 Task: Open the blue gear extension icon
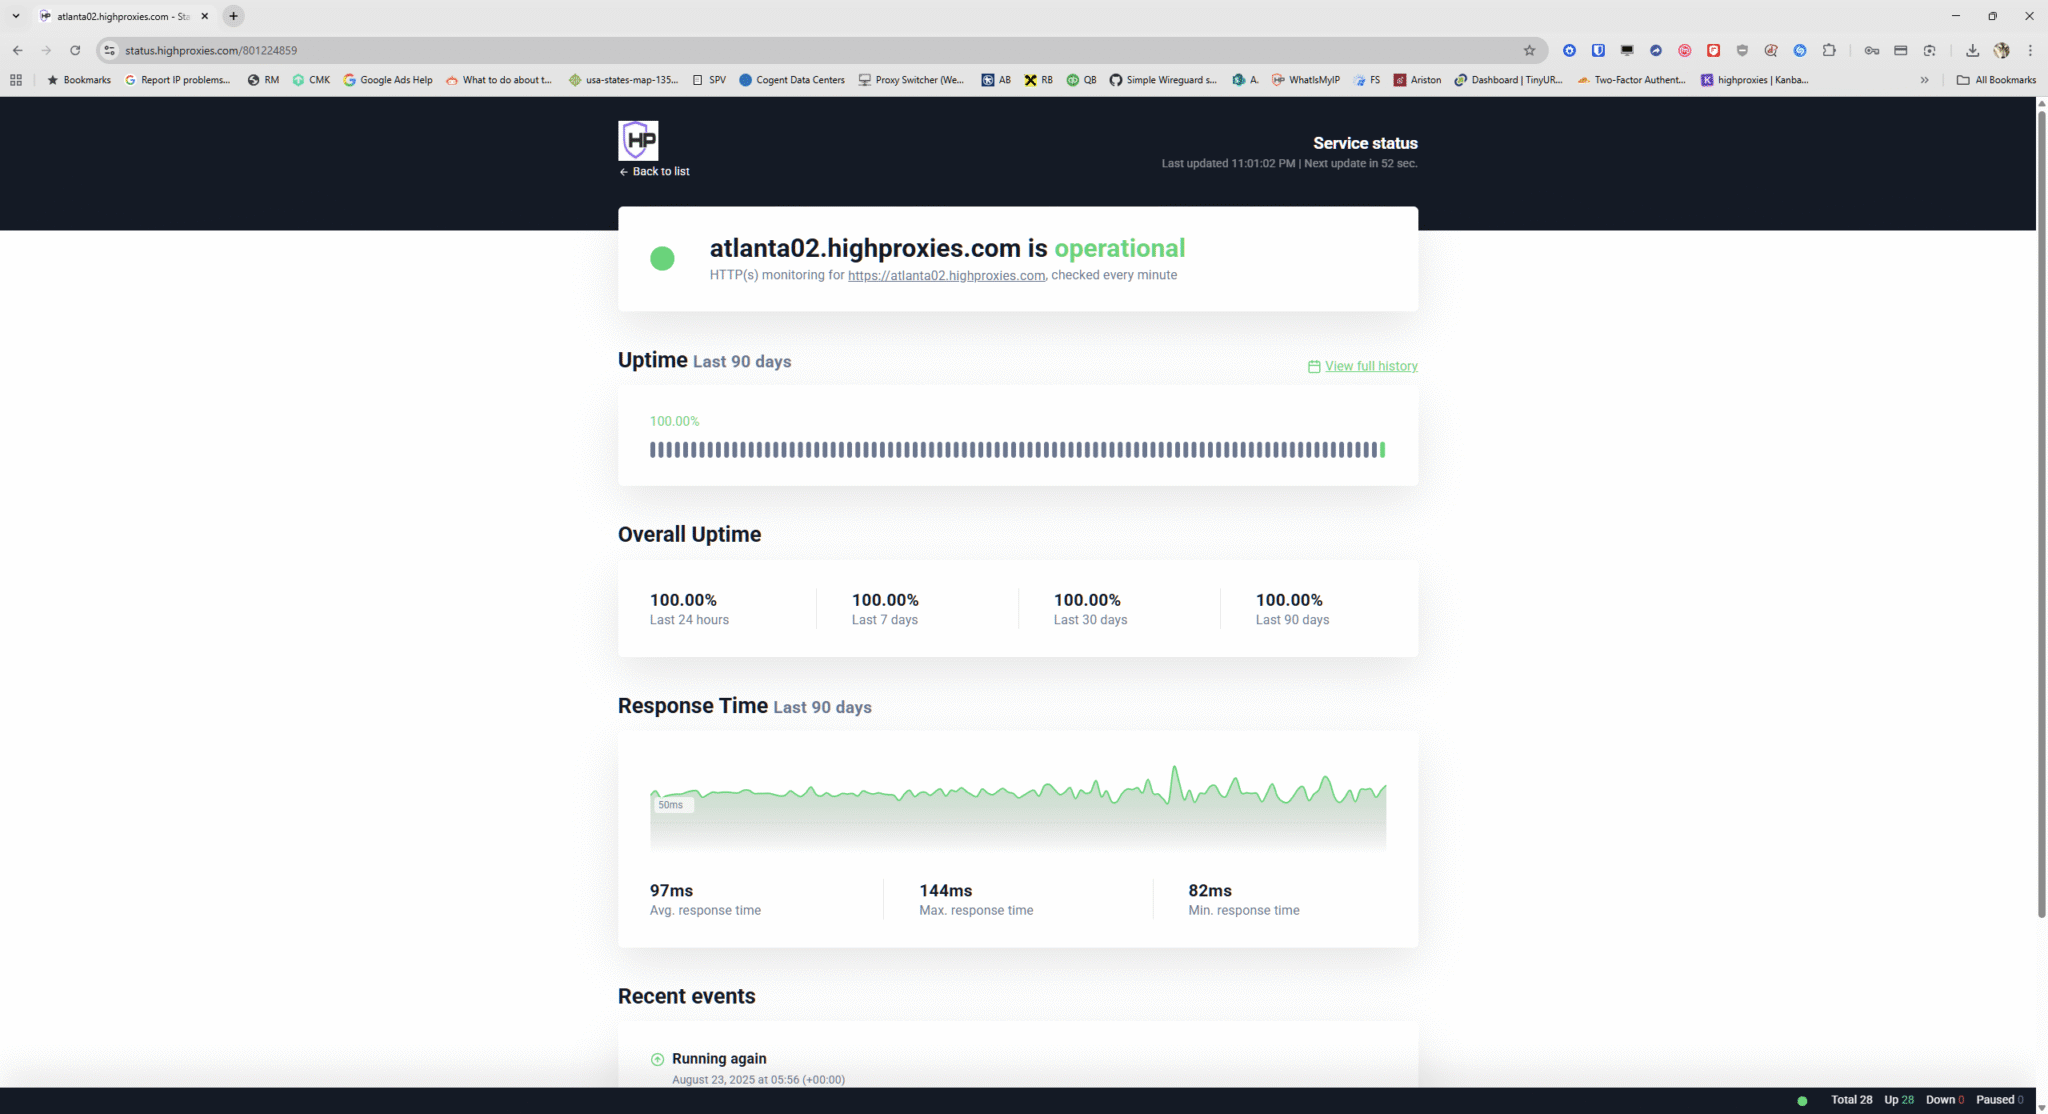[x=1569, y=50]
